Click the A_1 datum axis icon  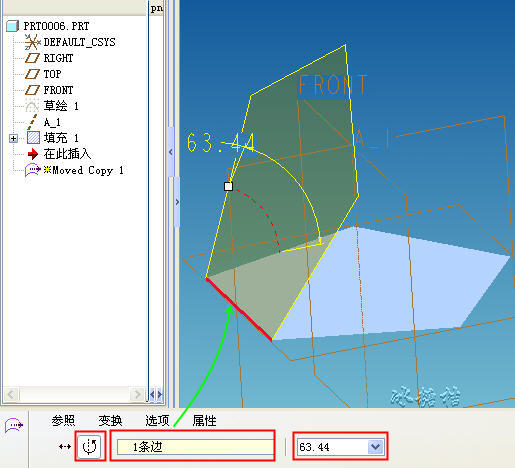pyautogui.click(x=32, y=122)
